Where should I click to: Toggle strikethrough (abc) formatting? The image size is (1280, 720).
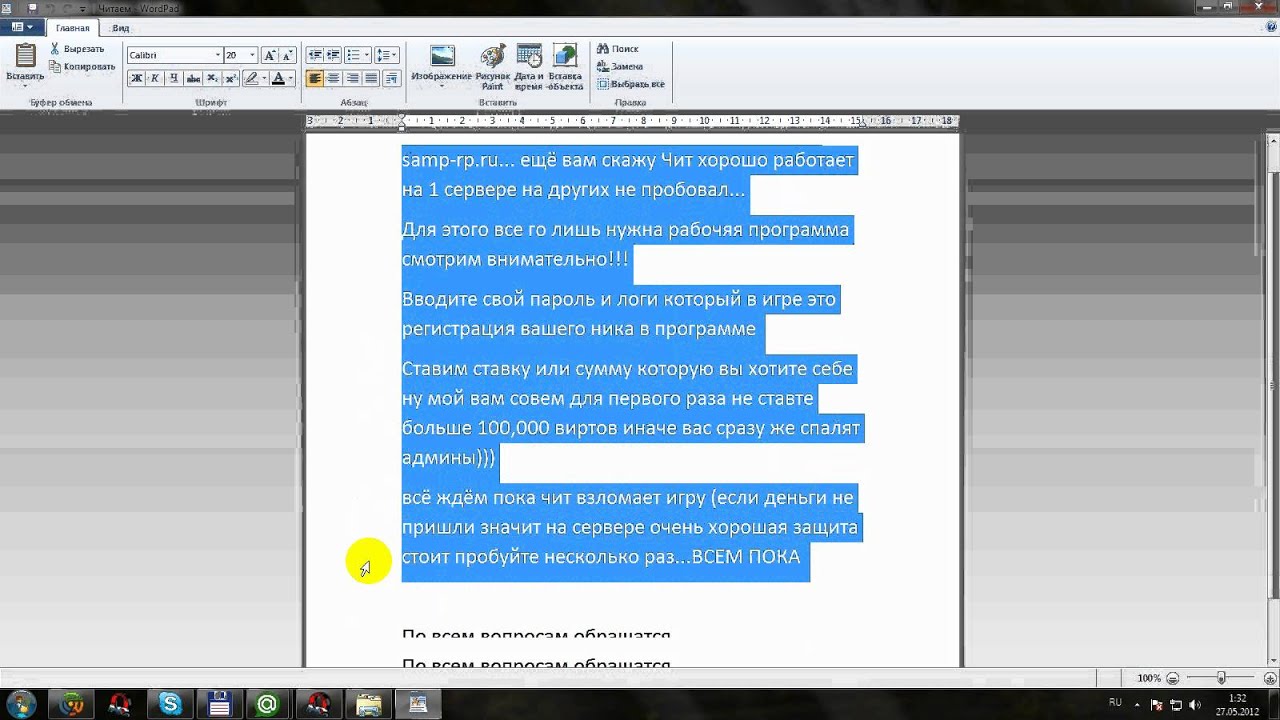pyautogui.click(x=193, y=78)
